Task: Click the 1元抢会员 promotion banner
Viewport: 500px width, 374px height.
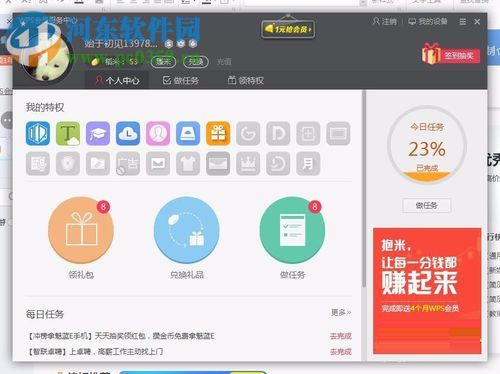Action: pos(288,29)
